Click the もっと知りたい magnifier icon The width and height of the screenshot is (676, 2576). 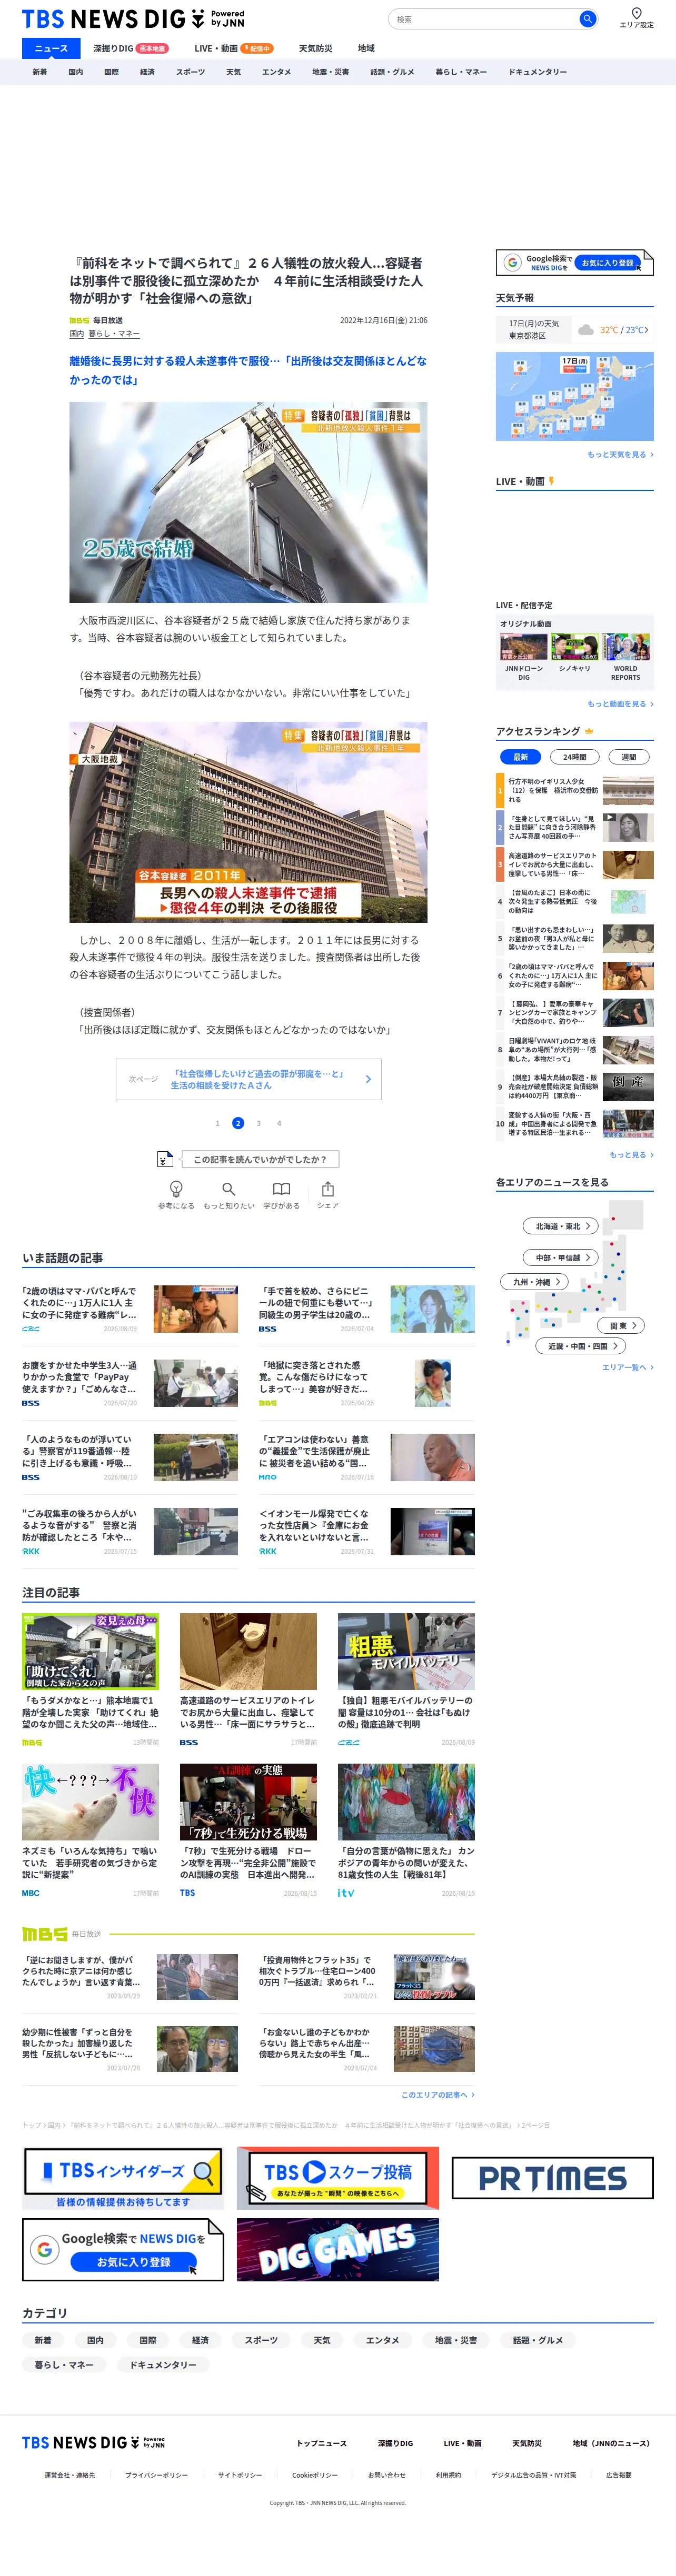point(229,1188)
